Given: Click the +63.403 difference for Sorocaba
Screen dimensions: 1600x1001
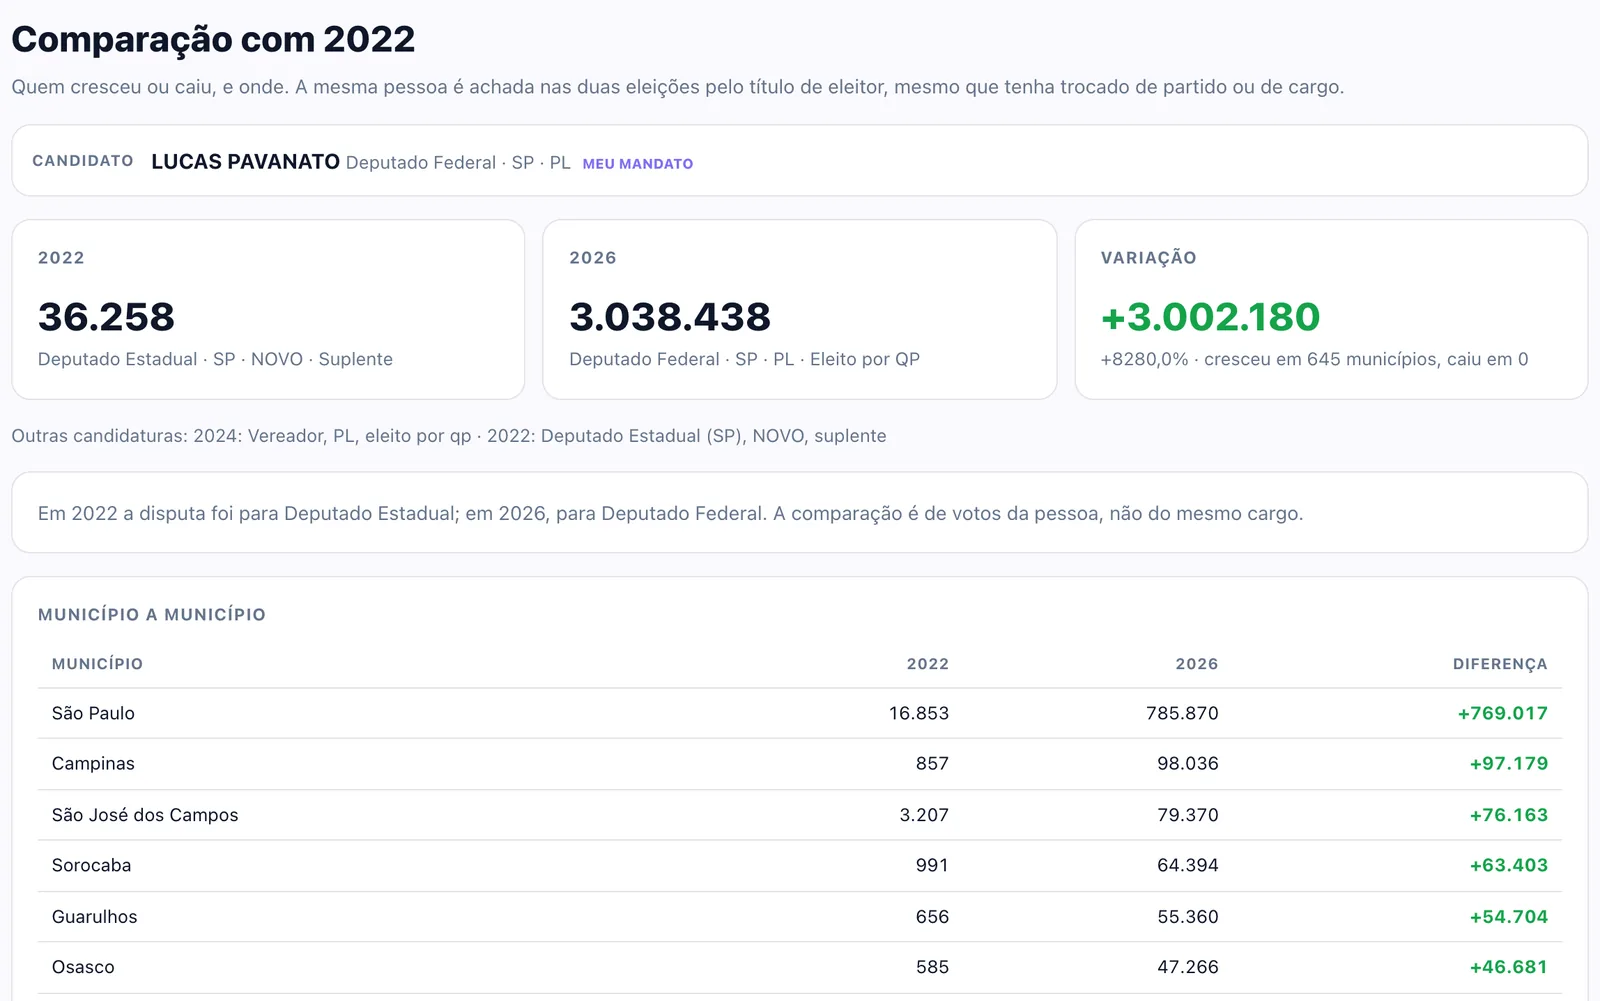Looking at the screenshot, I should 1508,865.
